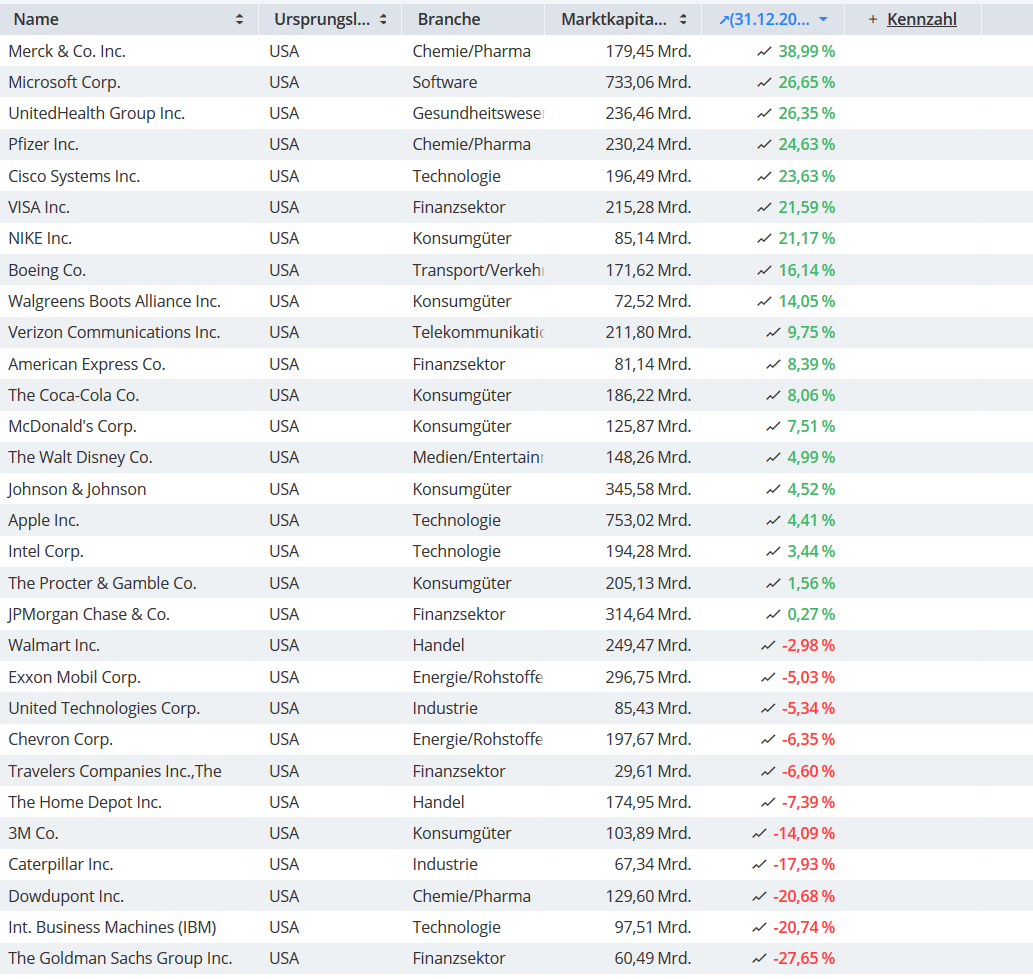The width and height of the screenshot is (1033, 979).
Task: Click the Branche column header
Action: coord(449,20)
